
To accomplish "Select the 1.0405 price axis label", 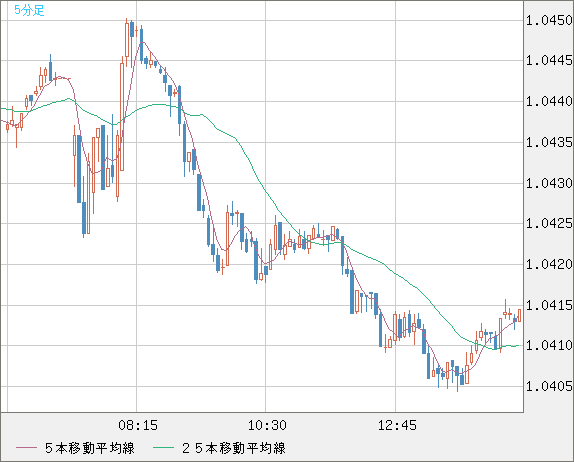I will [x=549, y=386].
